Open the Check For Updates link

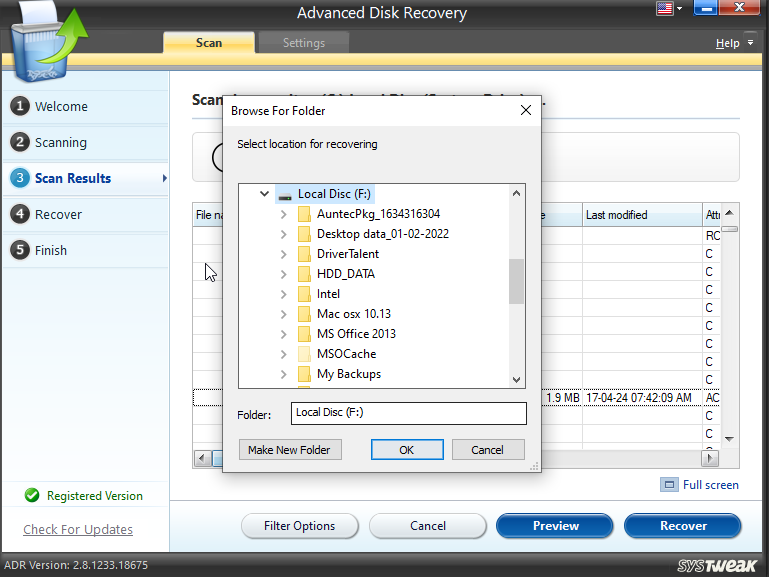click(x=78, y=529)
